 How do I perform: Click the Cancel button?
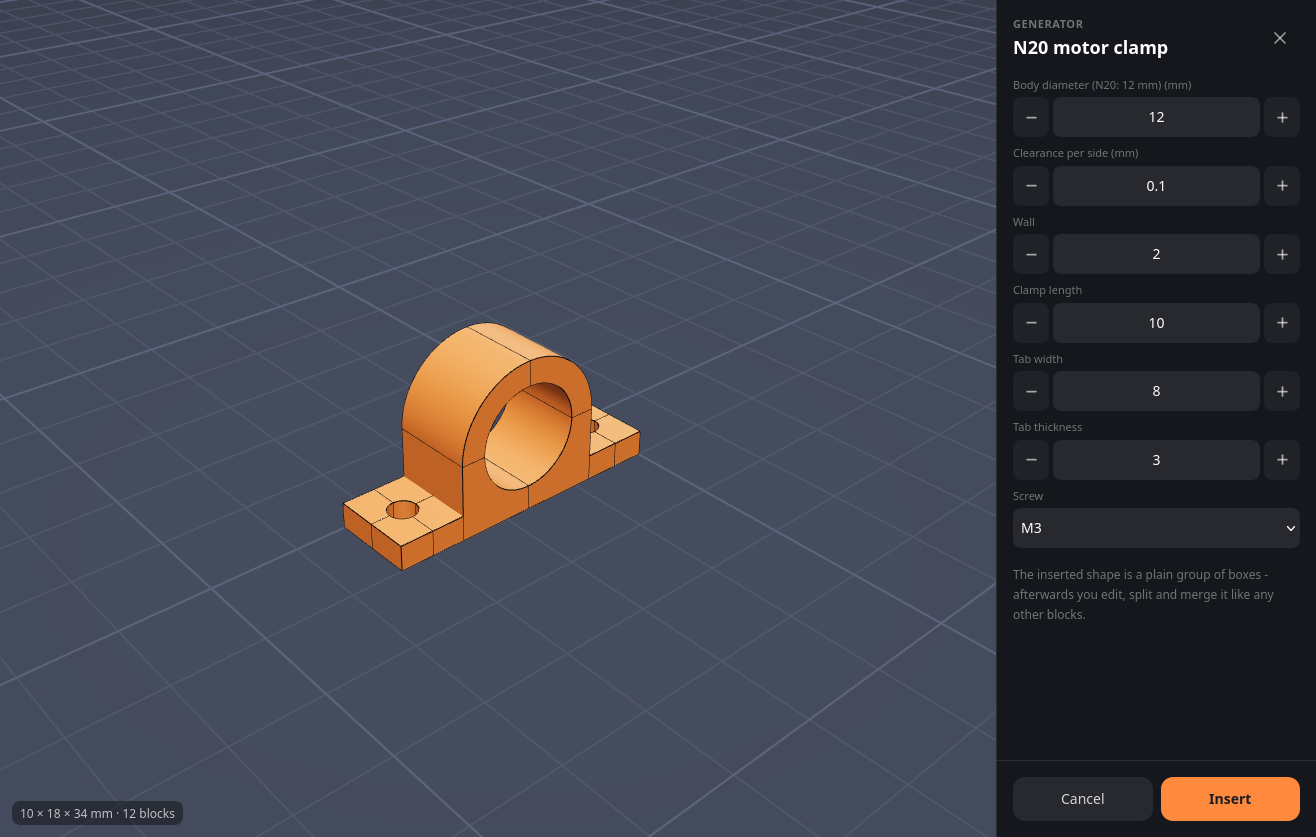(1083, 799)
